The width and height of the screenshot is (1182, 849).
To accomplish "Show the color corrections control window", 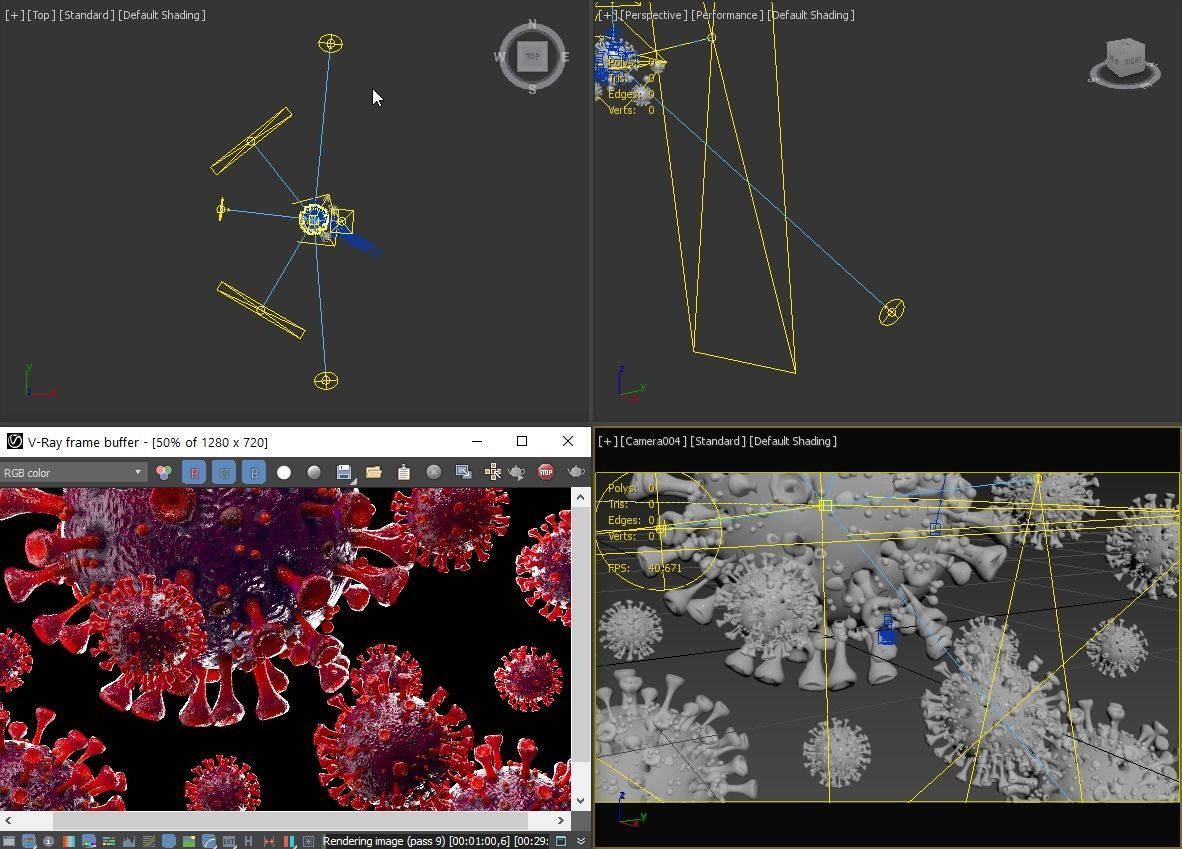I will (8, 841).
